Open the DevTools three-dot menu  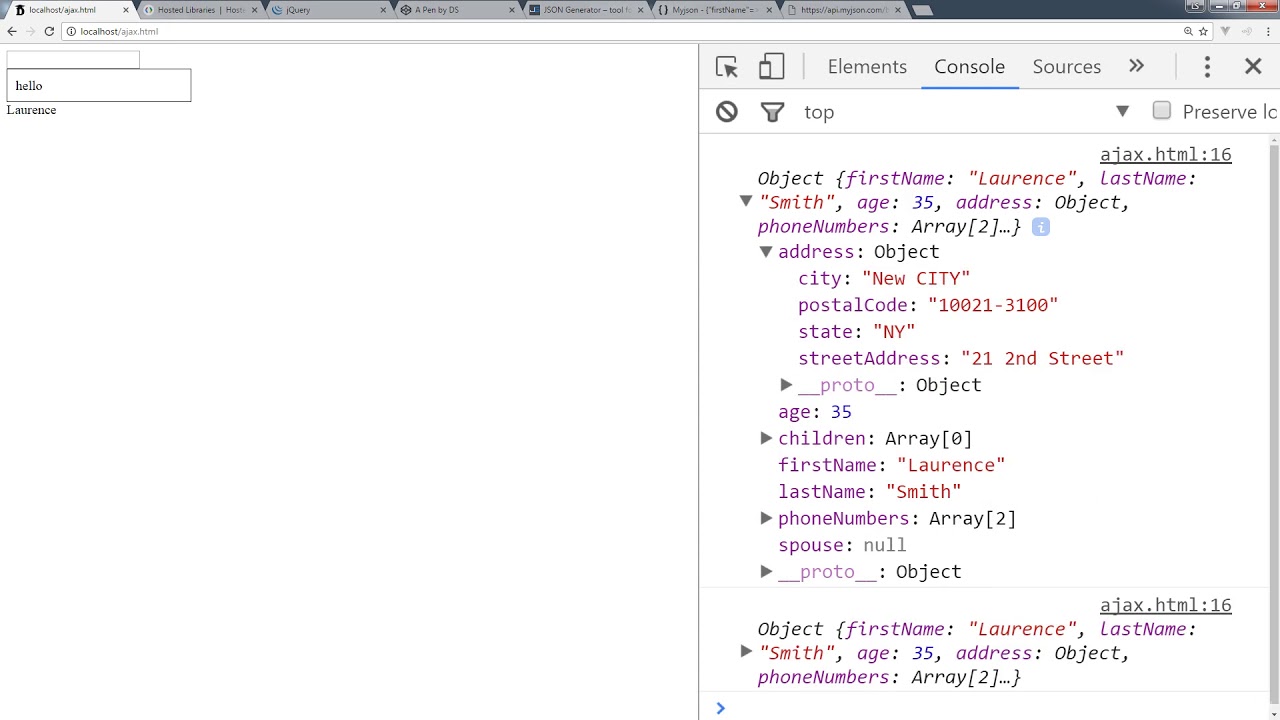point(1207,67)
